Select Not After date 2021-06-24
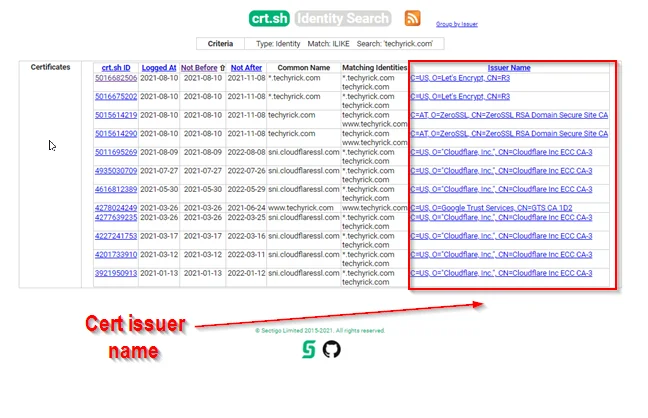 [246, 208]
